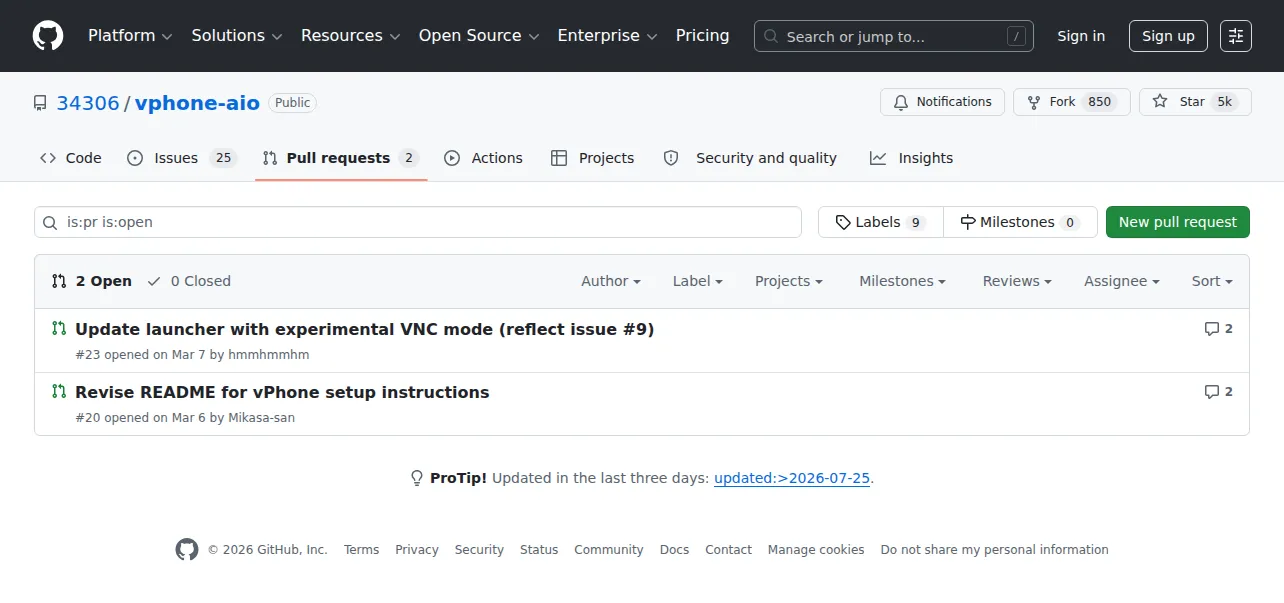
Task: Switch to the Actions tab
Action: coord(483,158)
